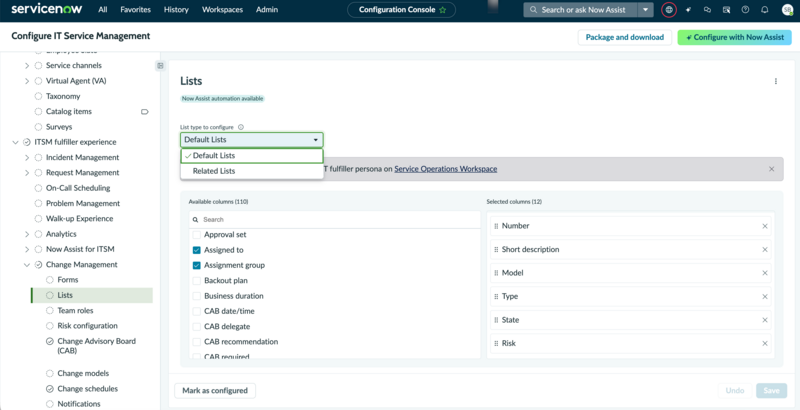Collapse the ITSM fulfiller experience node
The image size is (800, 410).
click(15, 142)
